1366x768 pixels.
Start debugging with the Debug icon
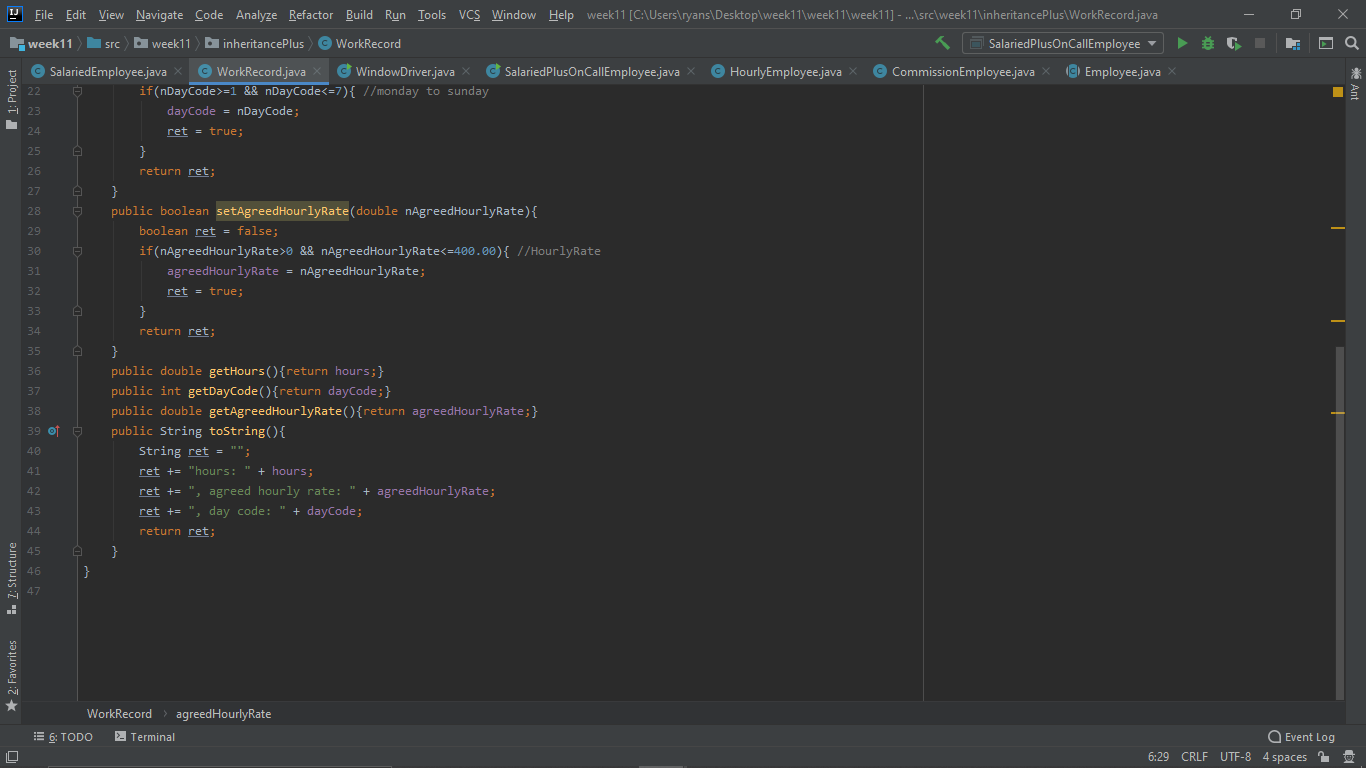coord(1207,43)
